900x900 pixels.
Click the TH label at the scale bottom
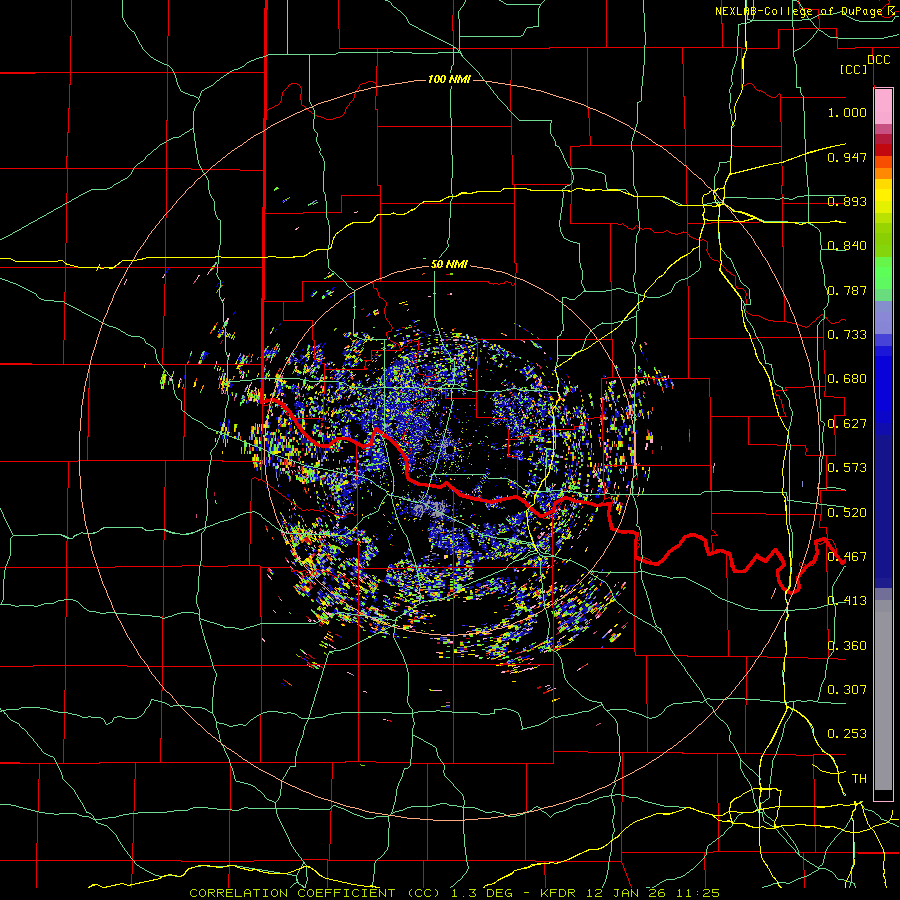[859, 779]
